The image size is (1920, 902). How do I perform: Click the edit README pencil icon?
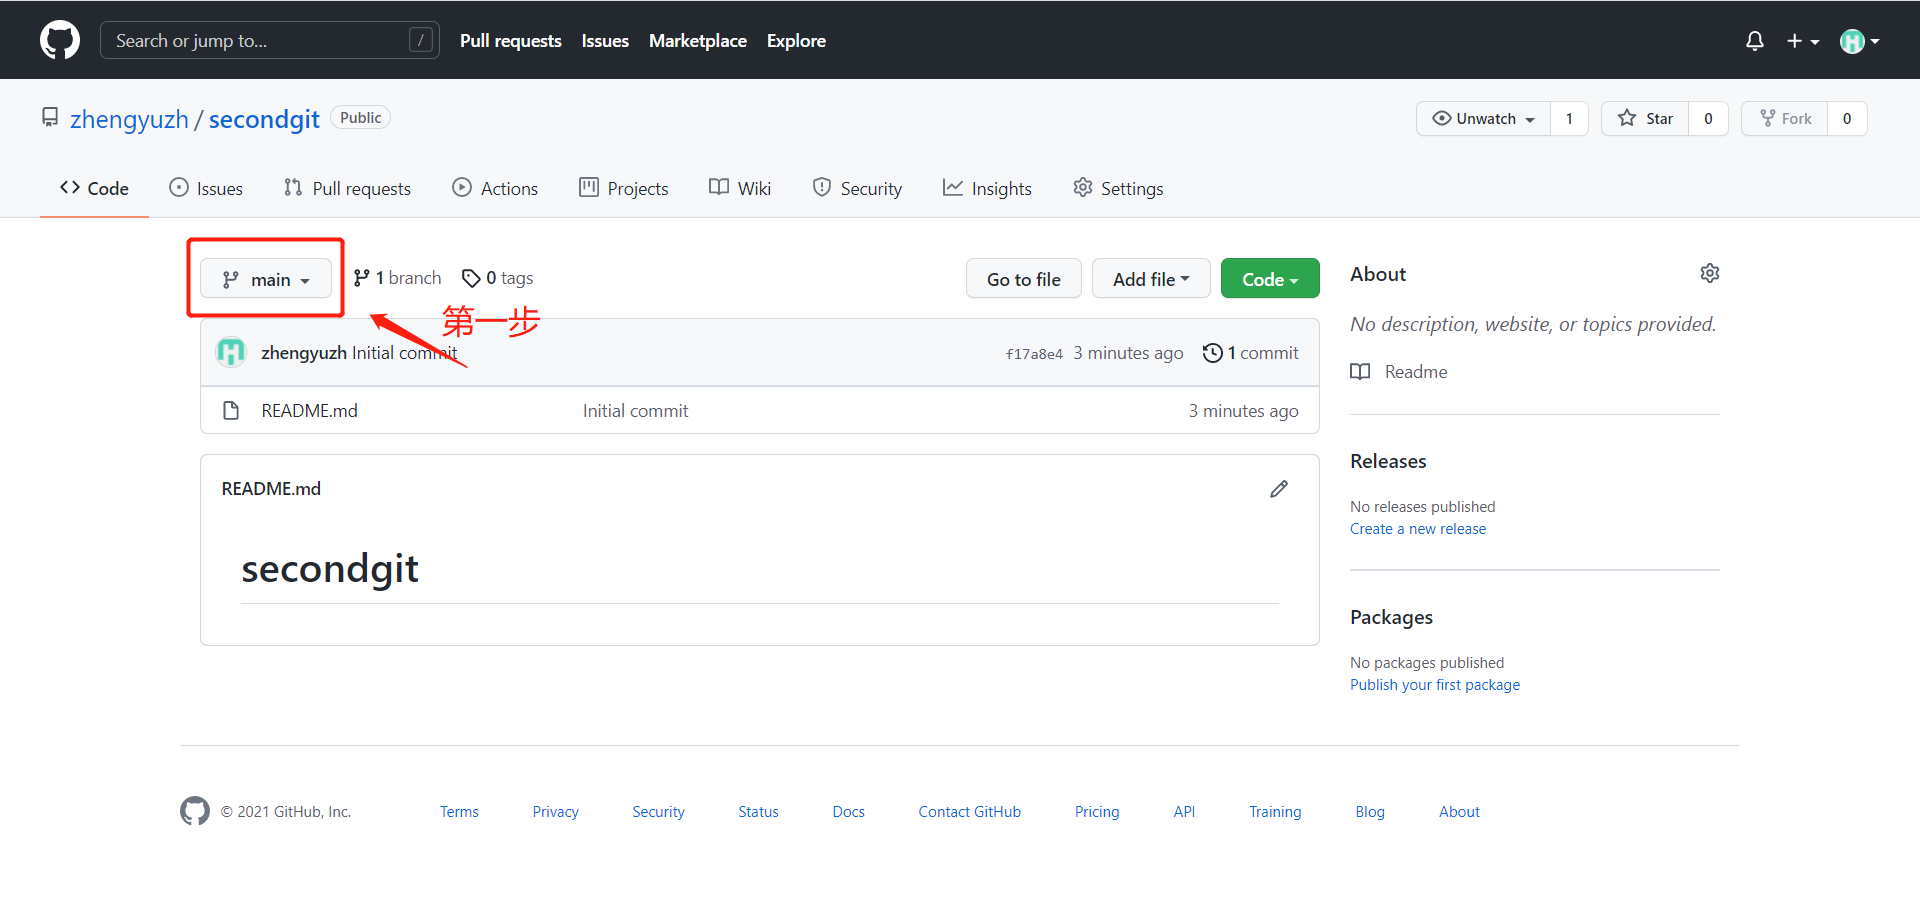(1279, 489)
